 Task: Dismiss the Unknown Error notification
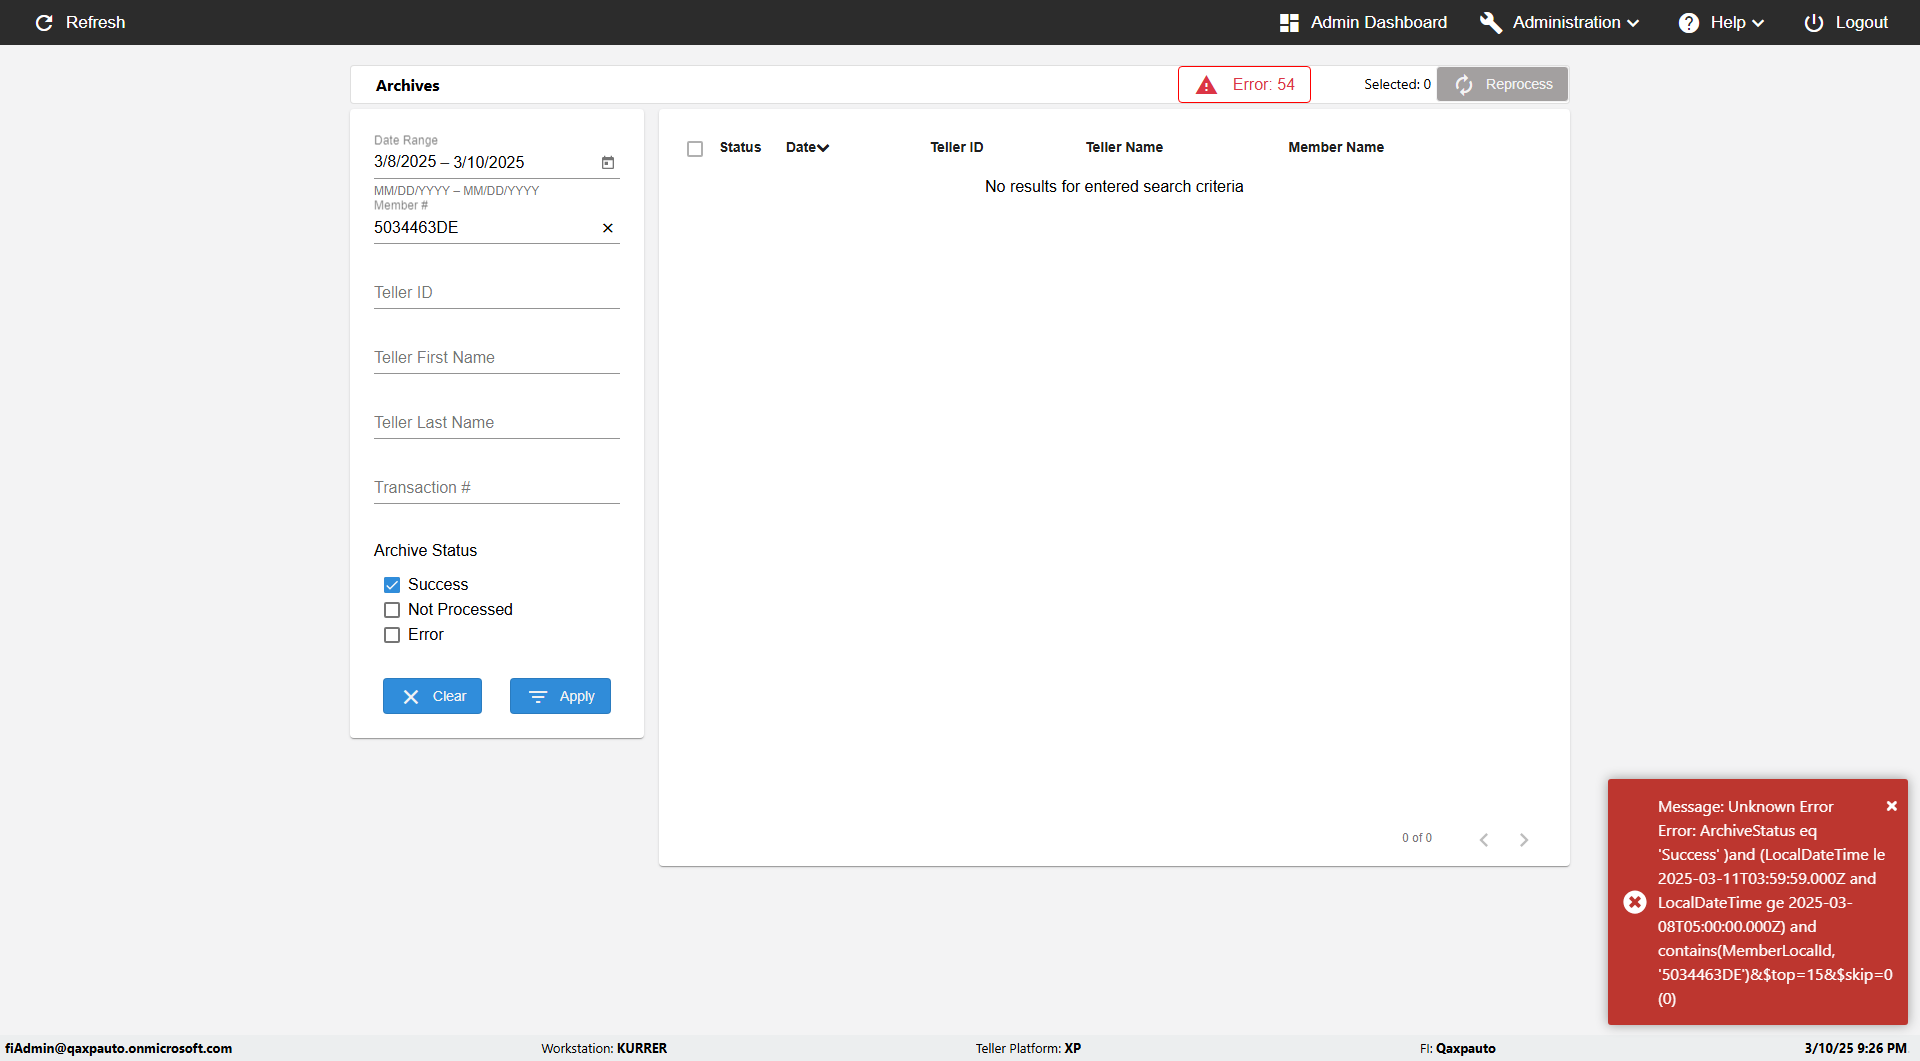pos(1892,806)
